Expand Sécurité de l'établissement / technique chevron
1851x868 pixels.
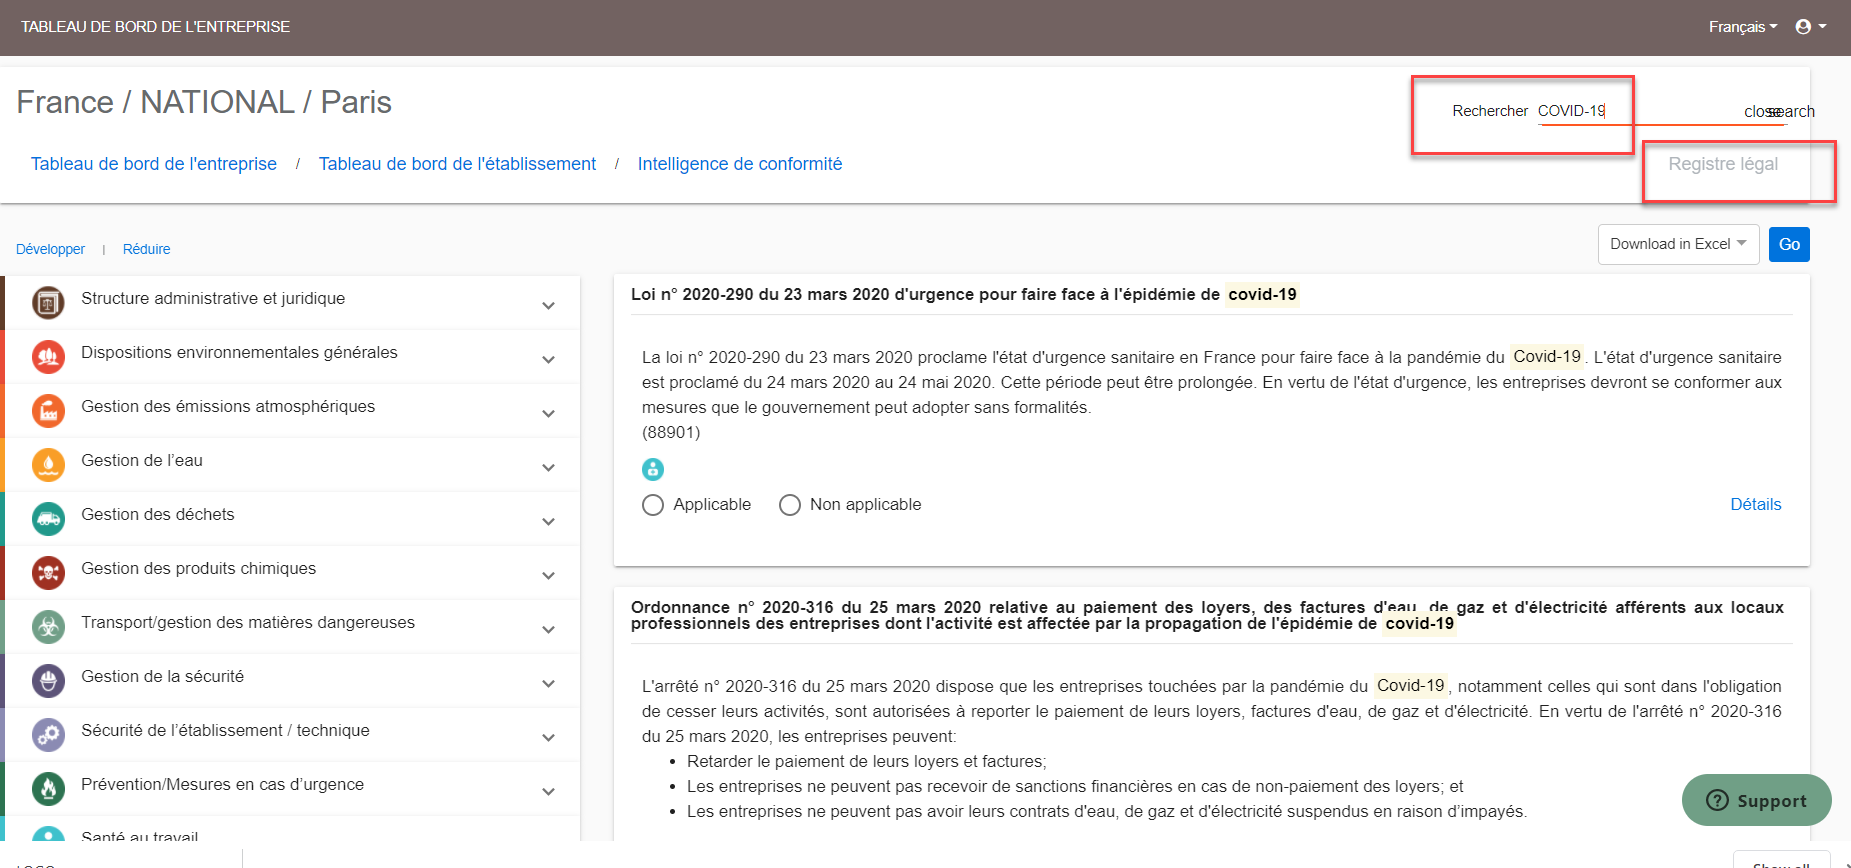point(548,738)
